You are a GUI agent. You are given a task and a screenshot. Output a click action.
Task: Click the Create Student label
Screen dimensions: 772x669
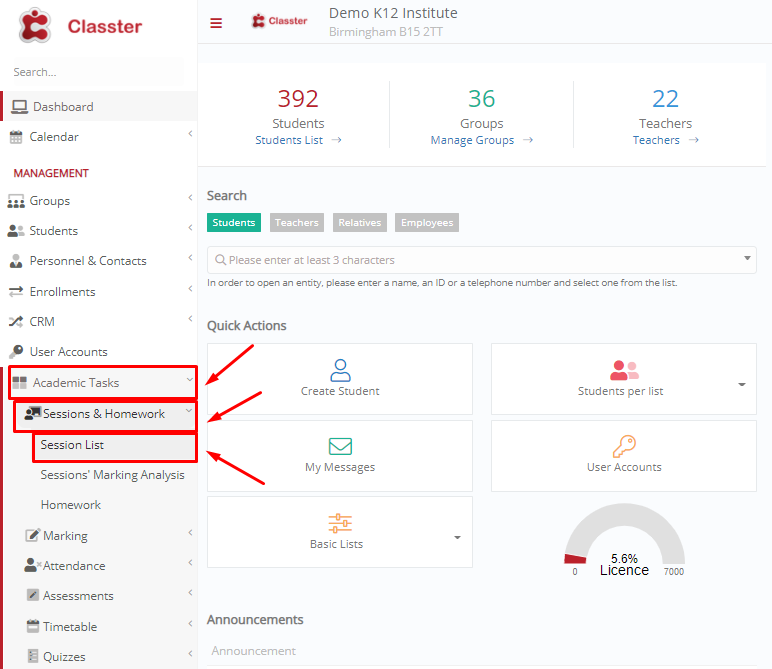340,391
